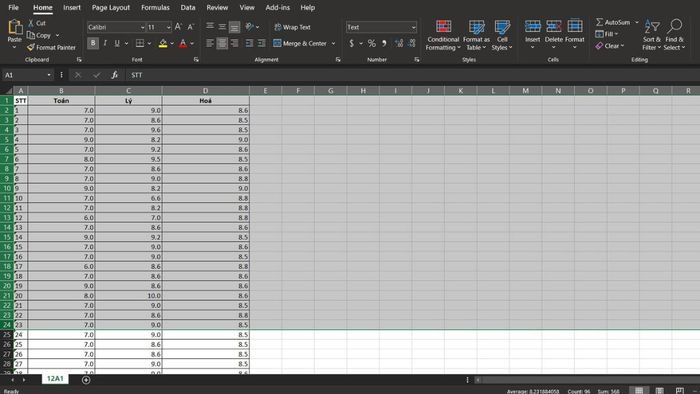Switch to the Insert tab
This screenshot has height=394, width=700.
pyautogui.click(x=72, y=8)
